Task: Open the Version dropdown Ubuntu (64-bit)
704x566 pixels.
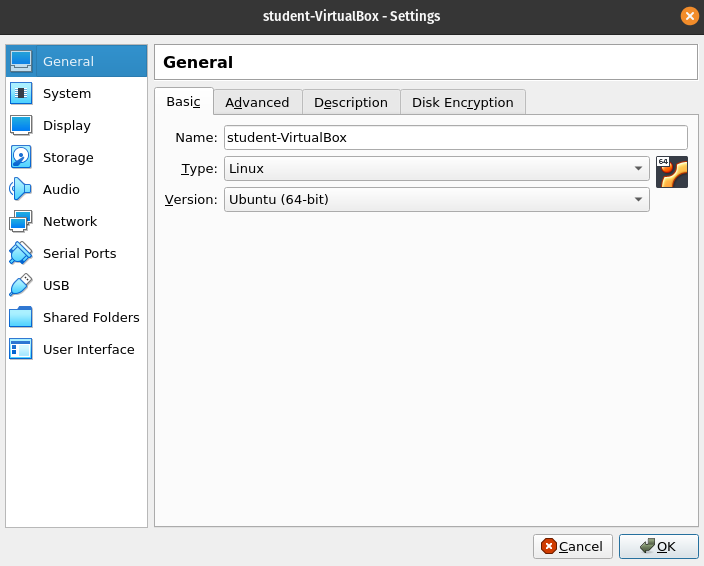Action: (436, 200)
